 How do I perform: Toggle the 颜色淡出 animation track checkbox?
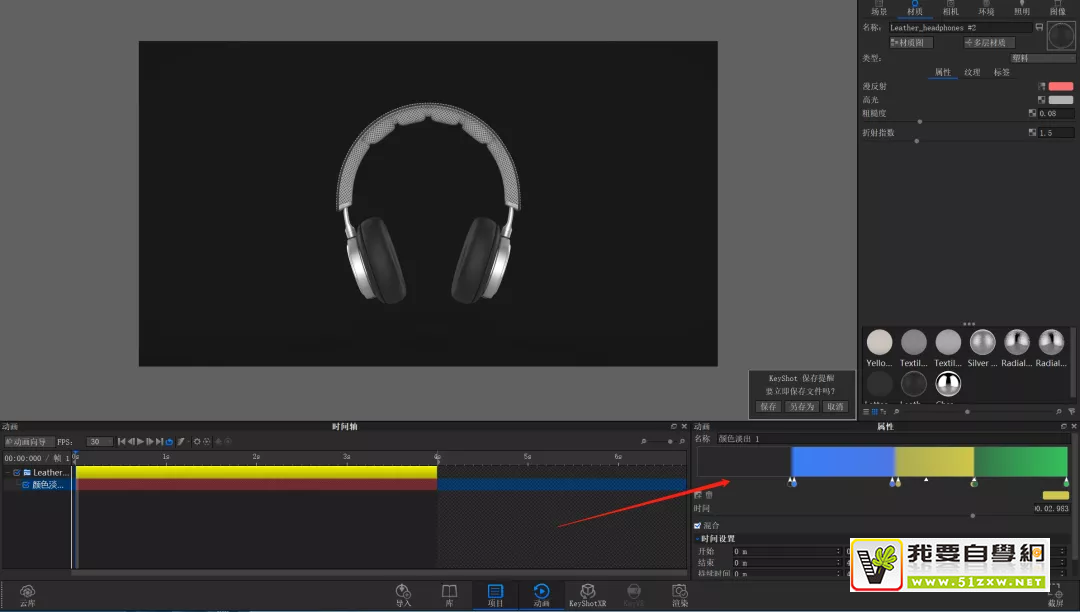(x=26, y=485)
